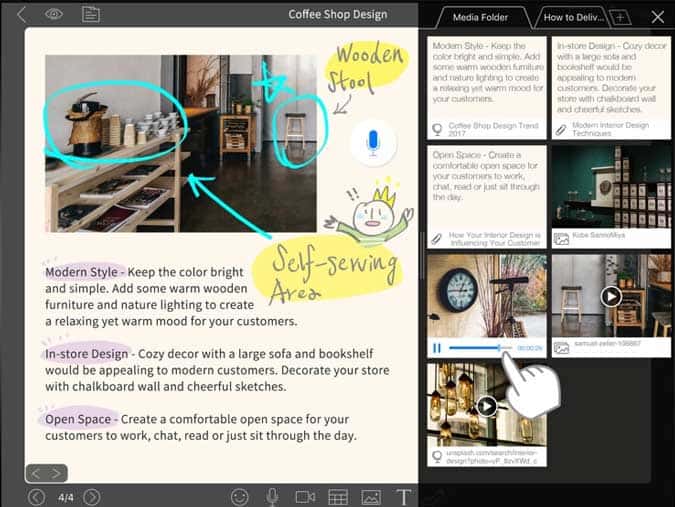Click paperclip icon on How Your Interior Design card
The image size is (675, 507).
click(x=437, y=238)
